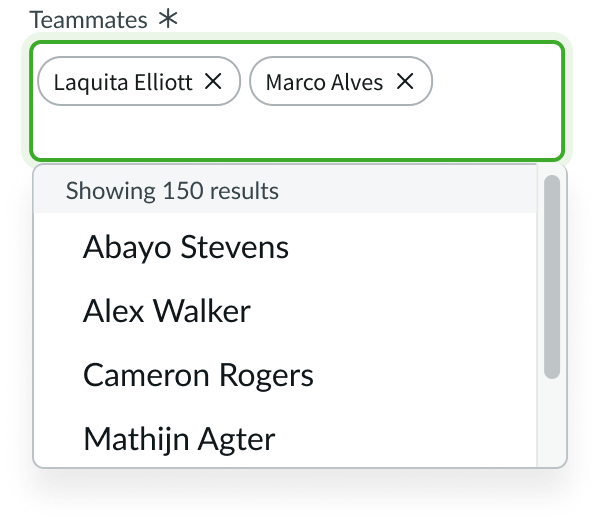Click the scrollbar track below the thumb
Viewport: 600px width, 525px height.
[x=552, y=420]
